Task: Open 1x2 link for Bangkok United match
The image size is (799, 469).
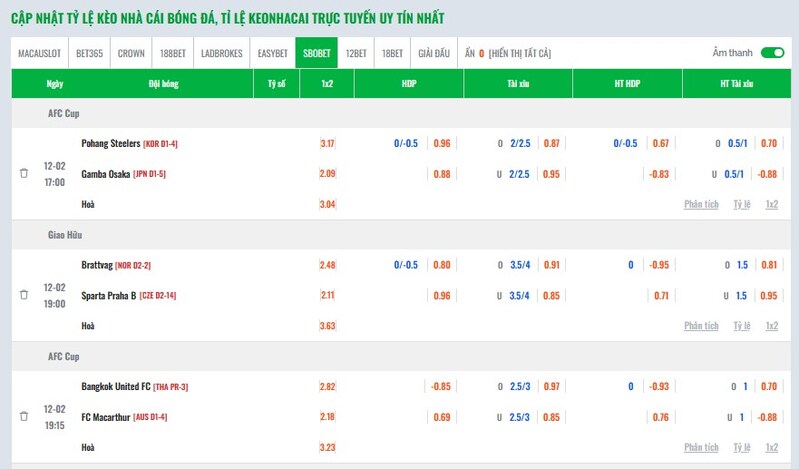Action: pos(771,447)
